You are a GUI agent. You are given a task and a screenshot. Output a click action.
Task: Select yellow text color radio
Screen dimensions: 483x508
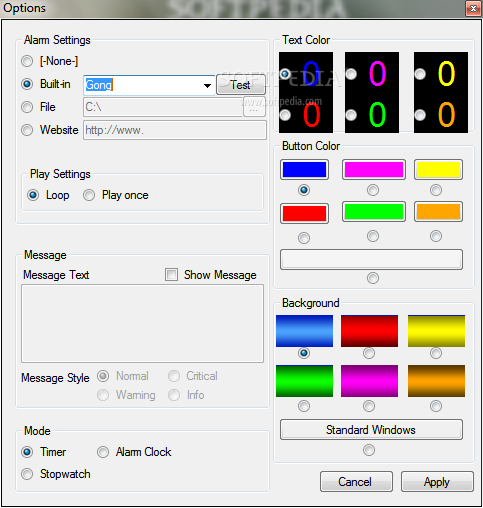point(420,74)
